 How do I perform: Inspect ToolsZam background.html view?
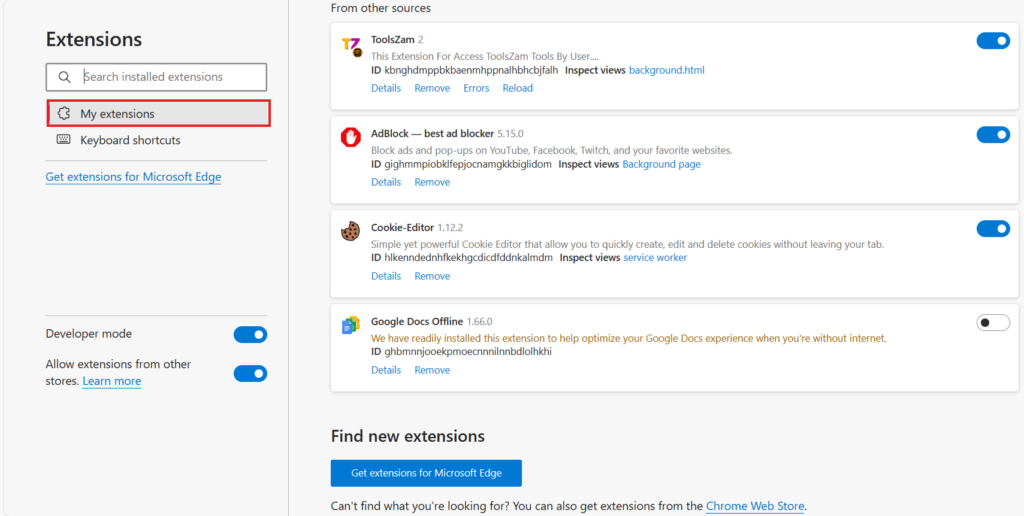(667, 70)
